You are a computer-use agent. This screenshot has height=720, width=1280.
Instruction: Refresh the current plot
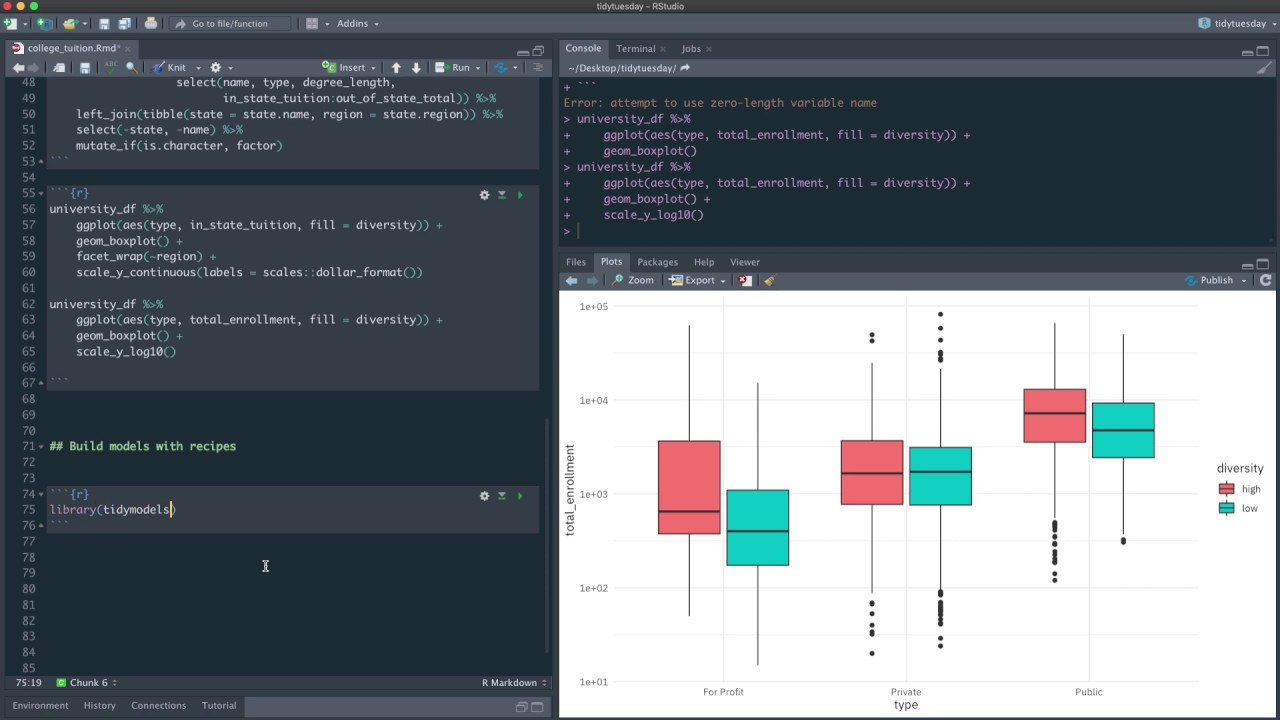tap(1266, 281)
